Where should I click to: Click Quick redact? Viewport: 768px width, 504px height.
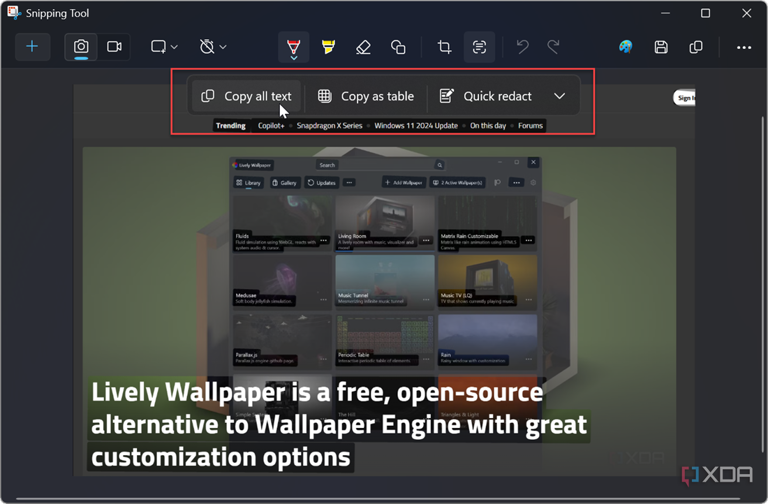(x=488, y=96)
